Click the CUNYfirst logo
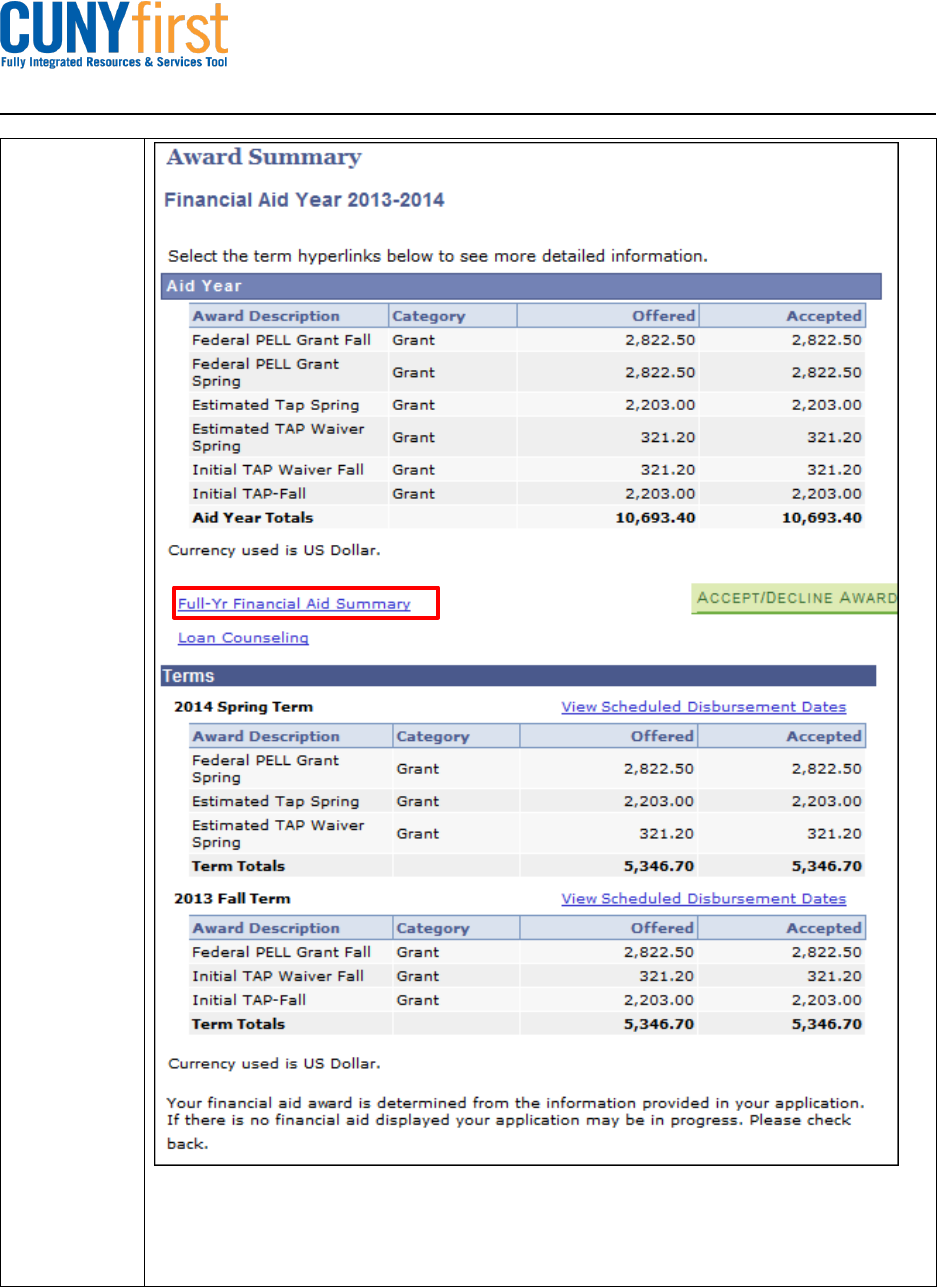Screen dimensions: 937x1287 115,37
